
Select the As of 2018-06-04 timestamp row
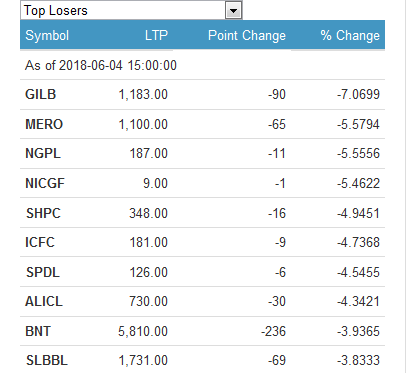(202, 65)
